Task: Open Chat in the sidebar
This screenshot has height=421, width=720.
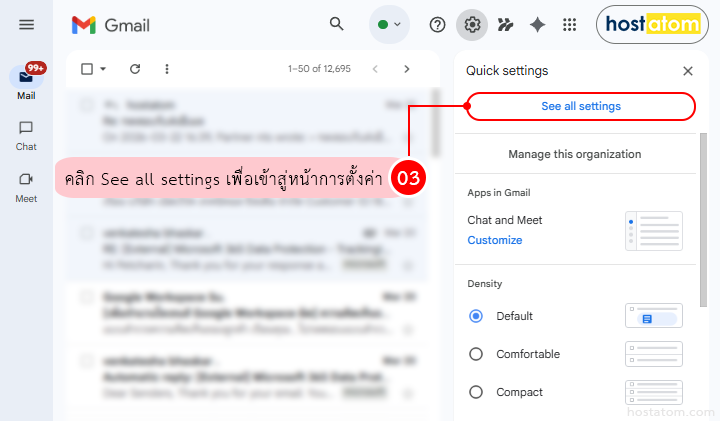Action: point(26,136)
